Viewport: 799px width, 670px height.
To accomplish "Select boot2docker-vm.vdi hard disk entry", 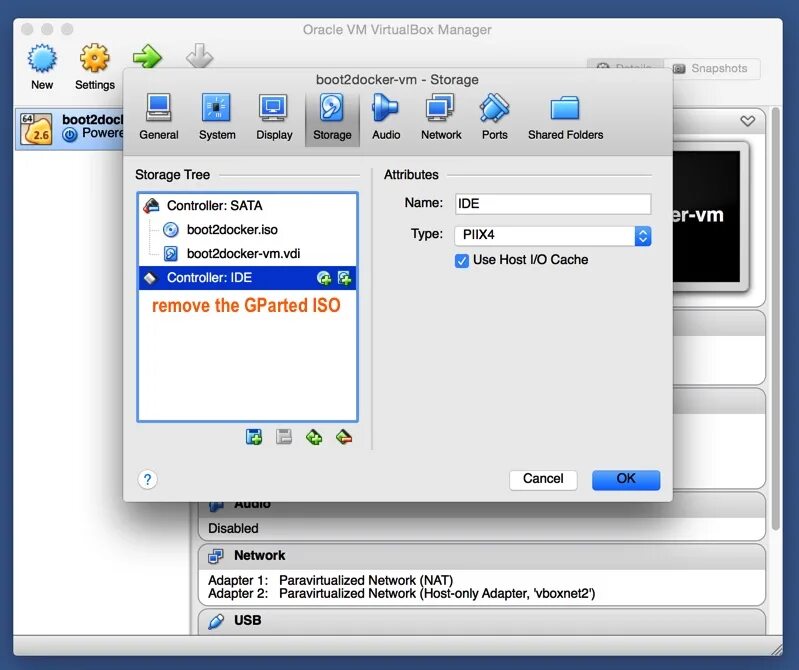I will [x=248, y=253].
